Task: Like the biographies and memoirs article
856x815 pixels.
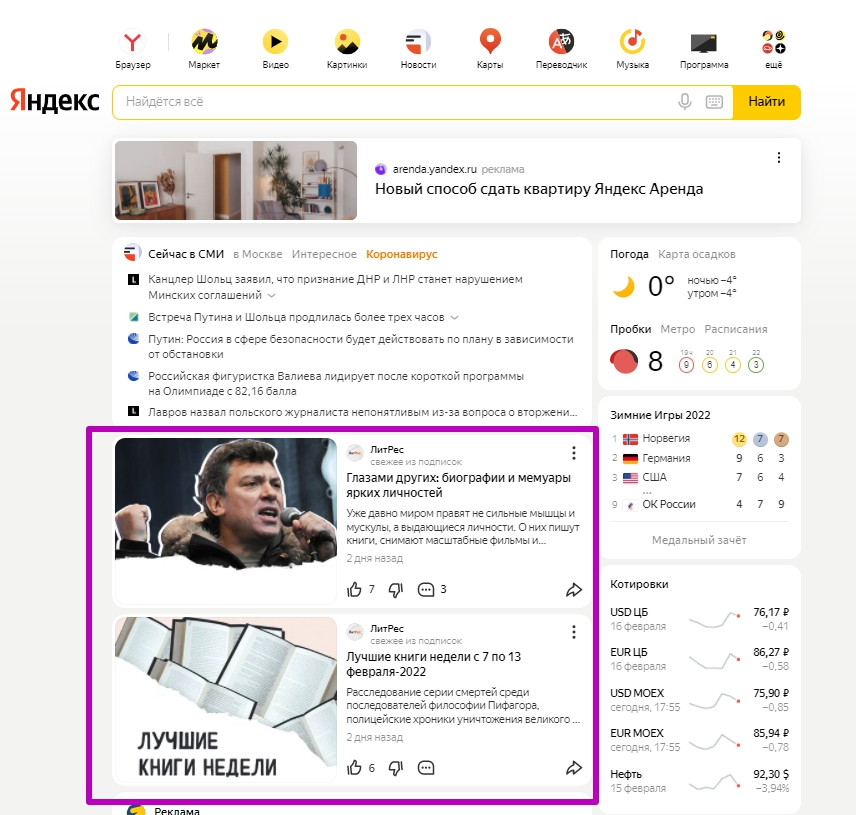Action: tap(354, 590)
